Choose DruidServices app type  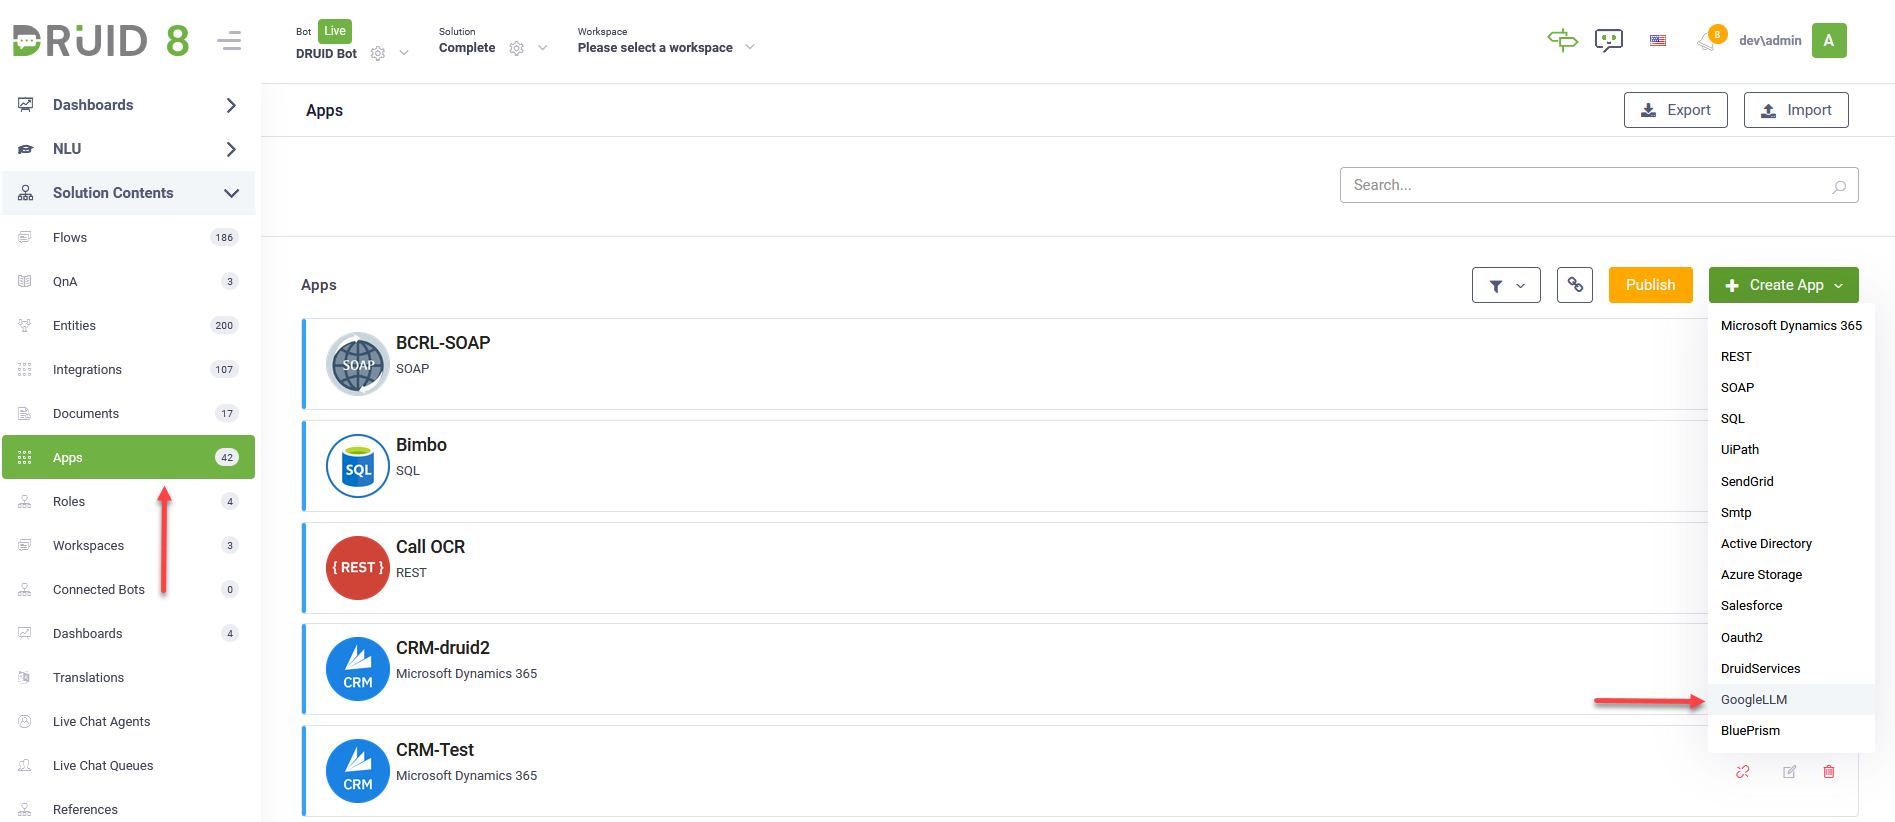[x=1791, y=668]
